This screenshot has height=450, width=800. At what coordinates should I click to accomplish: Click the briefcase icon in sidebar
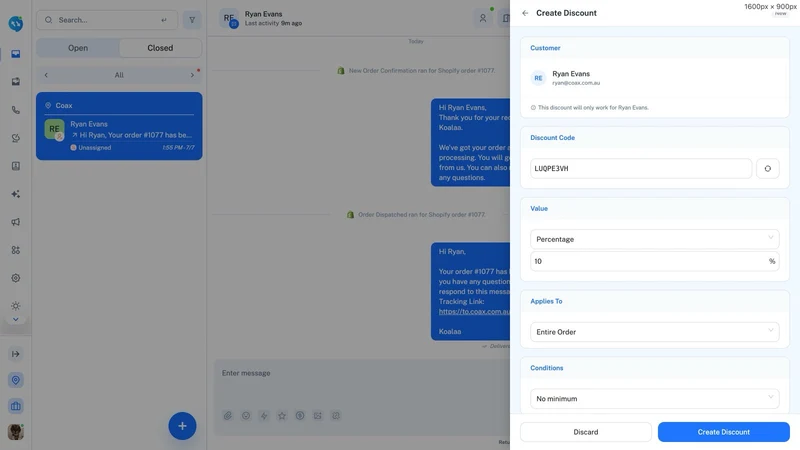16,406
